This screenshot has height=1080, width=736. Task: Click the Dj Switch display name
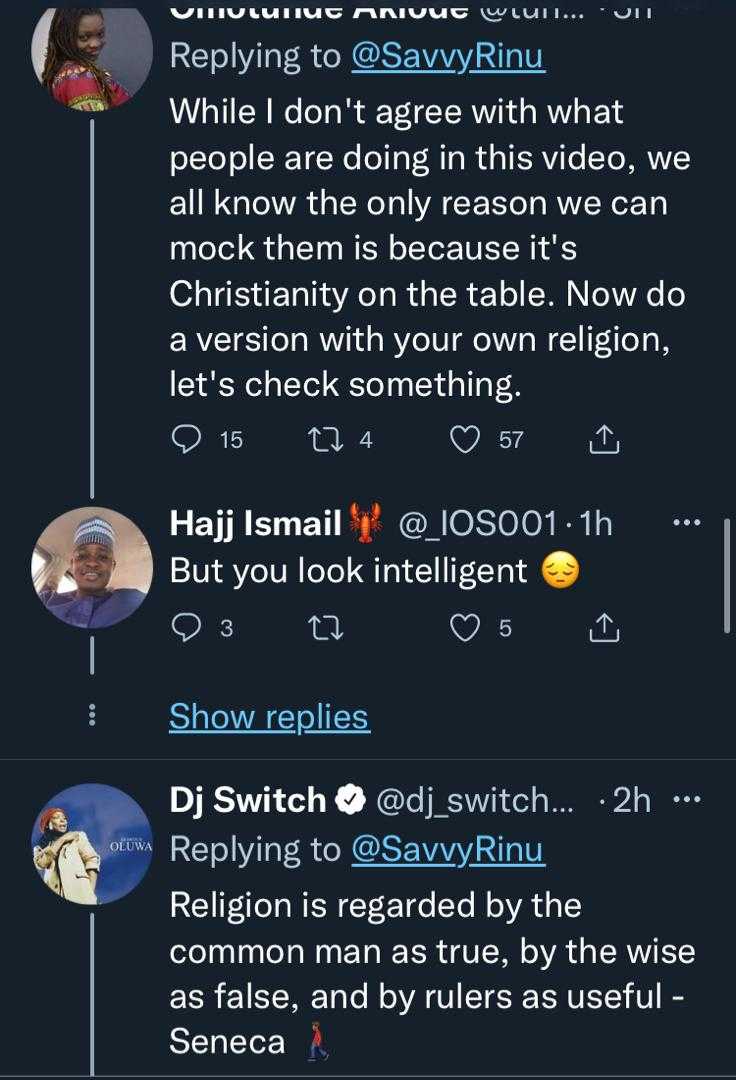pos(247,800)
